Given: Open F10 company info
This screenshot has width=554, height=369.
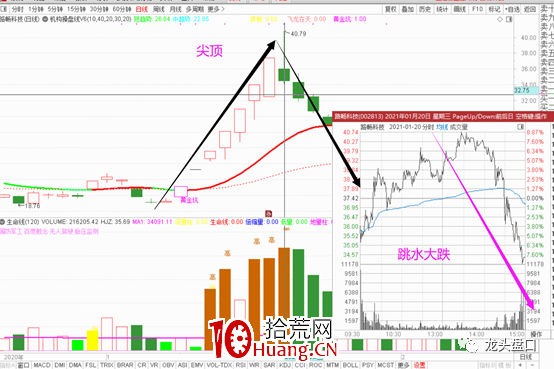Looking at the screenshot, I should click(477, 9).
